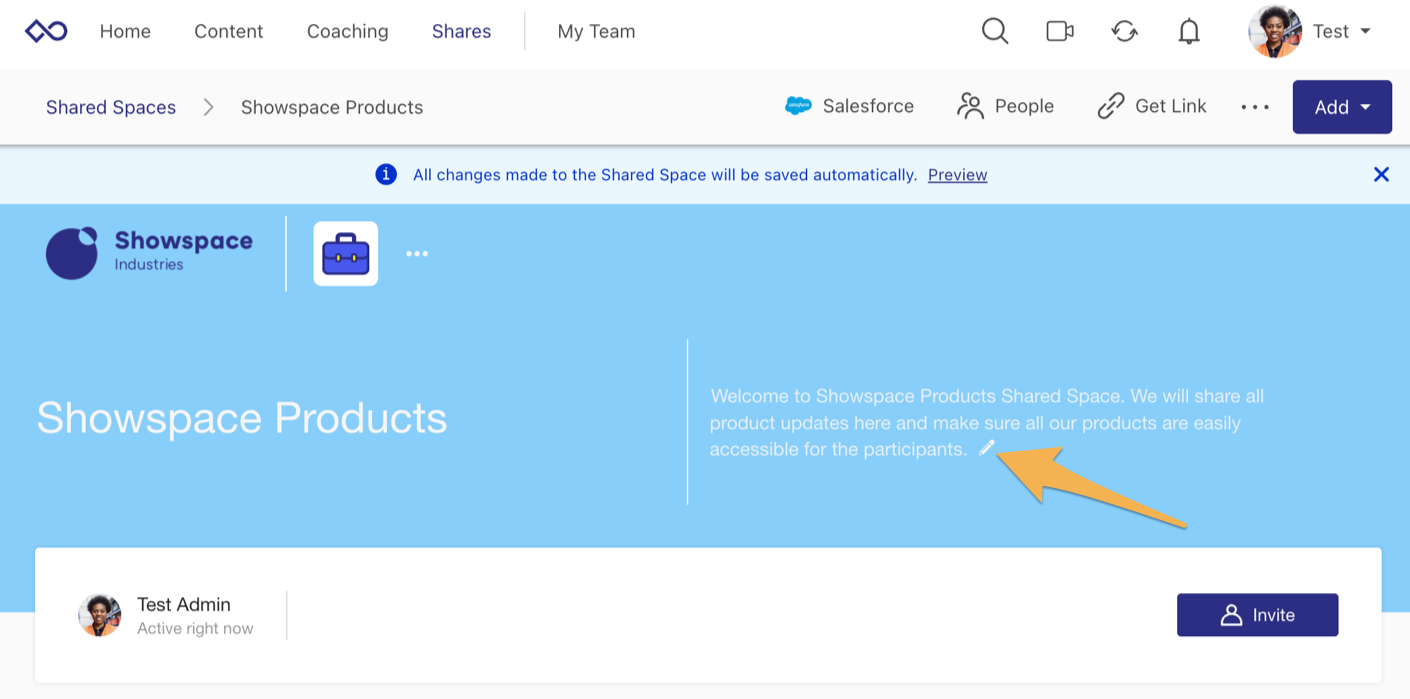Switch to the Shares tab
This screenshot has height=699, width=1410.
coord(461,31)
